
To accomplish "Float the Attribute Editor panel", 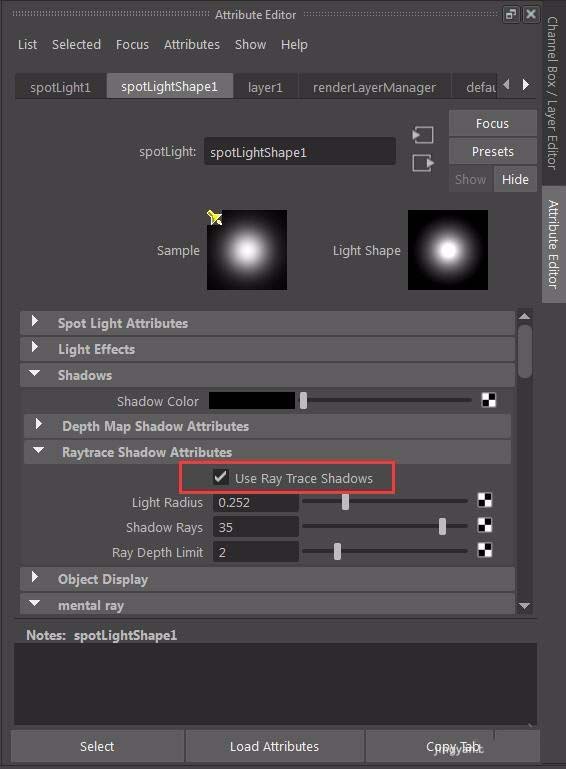I will pos(511,14).
